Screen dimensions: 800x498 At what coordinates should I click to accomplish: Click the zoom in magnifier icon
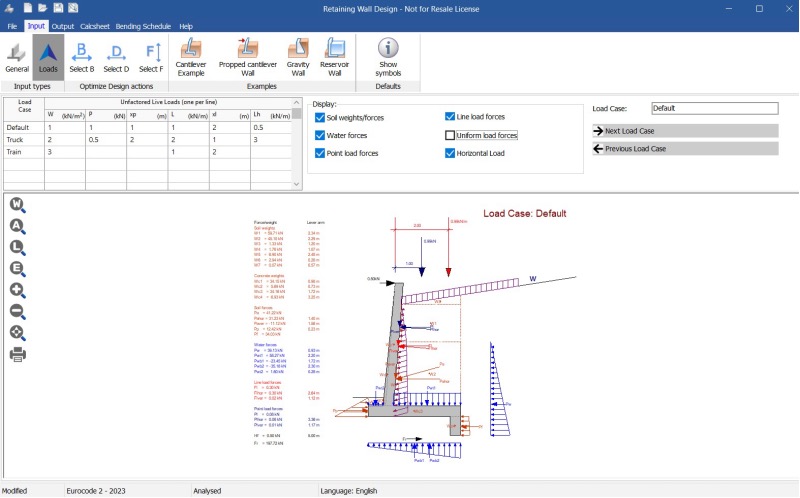coord(17,290)
